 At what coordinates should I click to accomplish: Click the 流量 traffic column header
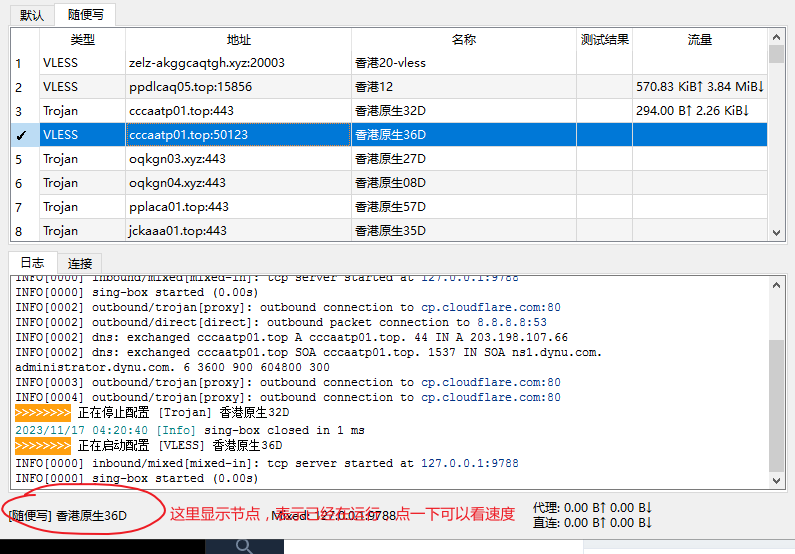tap(699, 40)
